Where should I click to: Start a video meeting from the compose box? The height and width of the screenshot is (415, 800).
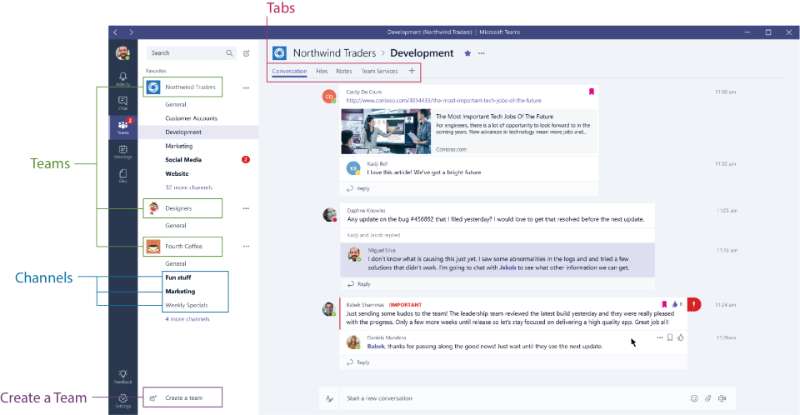722,398
